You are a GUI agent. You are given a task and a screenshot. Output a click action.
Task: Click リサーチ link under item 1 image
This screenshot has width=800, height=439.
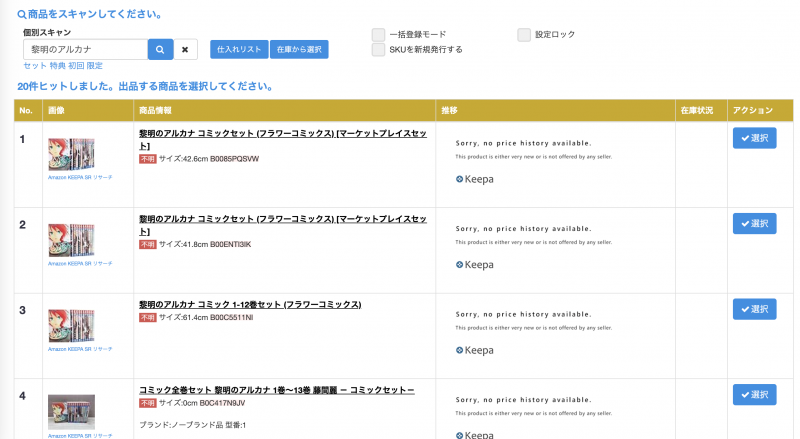point(102,178)
